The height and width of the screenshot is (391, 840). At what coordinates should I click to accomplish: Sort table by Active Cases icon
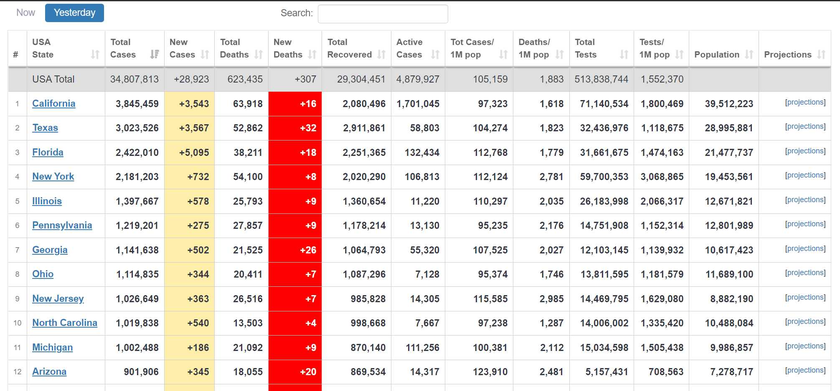coord(436,55)
